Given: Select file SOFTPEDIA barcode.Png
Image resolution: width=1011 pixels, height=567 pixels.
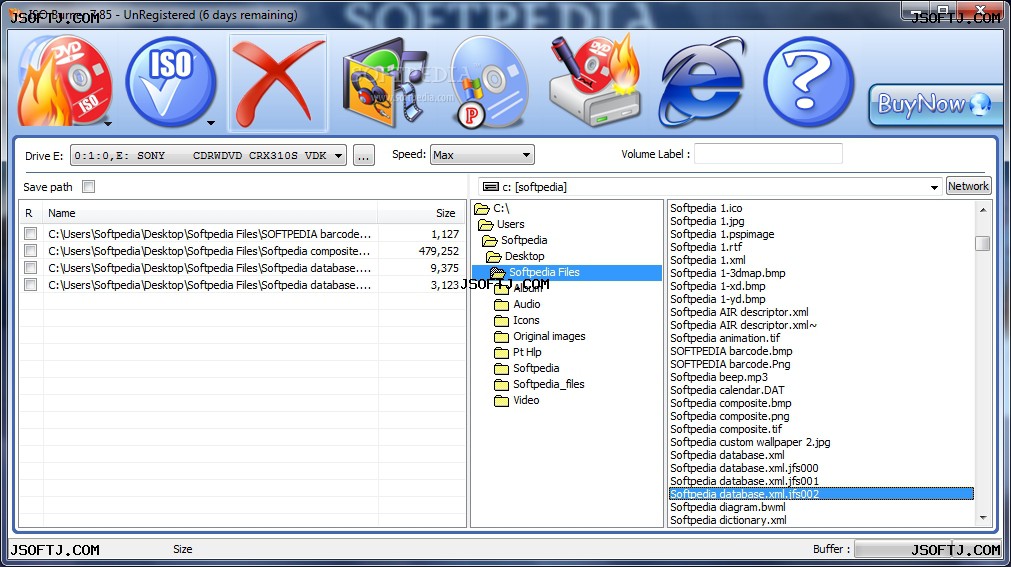Looking at the screenshot, I should coord(730,364).
